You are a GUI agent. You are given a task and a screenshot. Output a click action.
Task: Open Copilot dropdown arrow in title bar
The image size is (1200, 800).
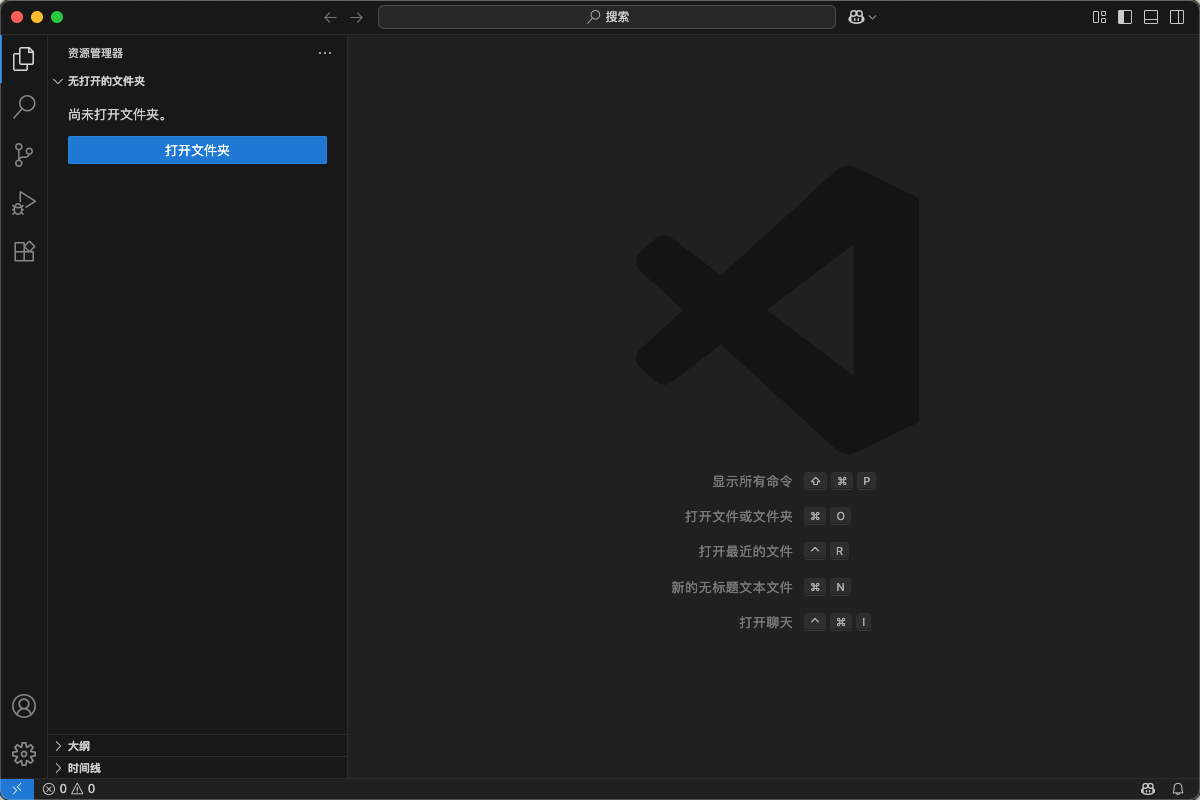[x=873, y=17]
